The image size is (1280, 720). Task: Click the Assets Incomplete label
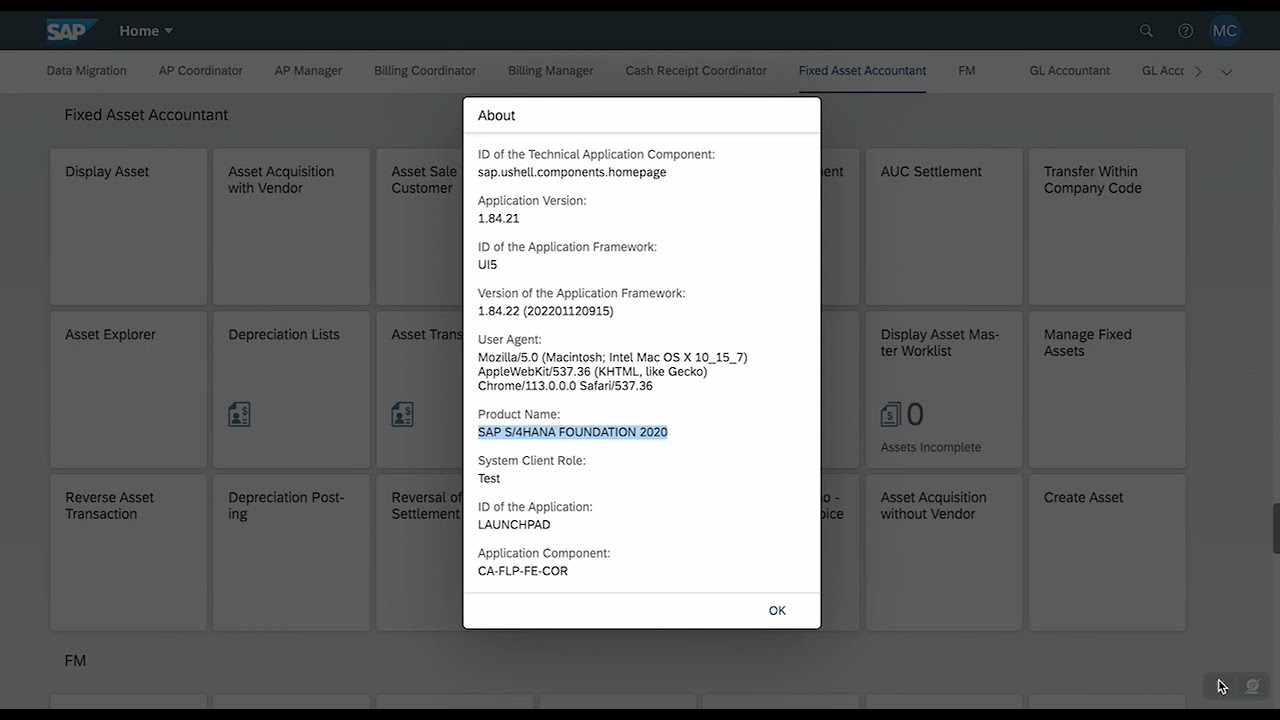tap(931, 447)
